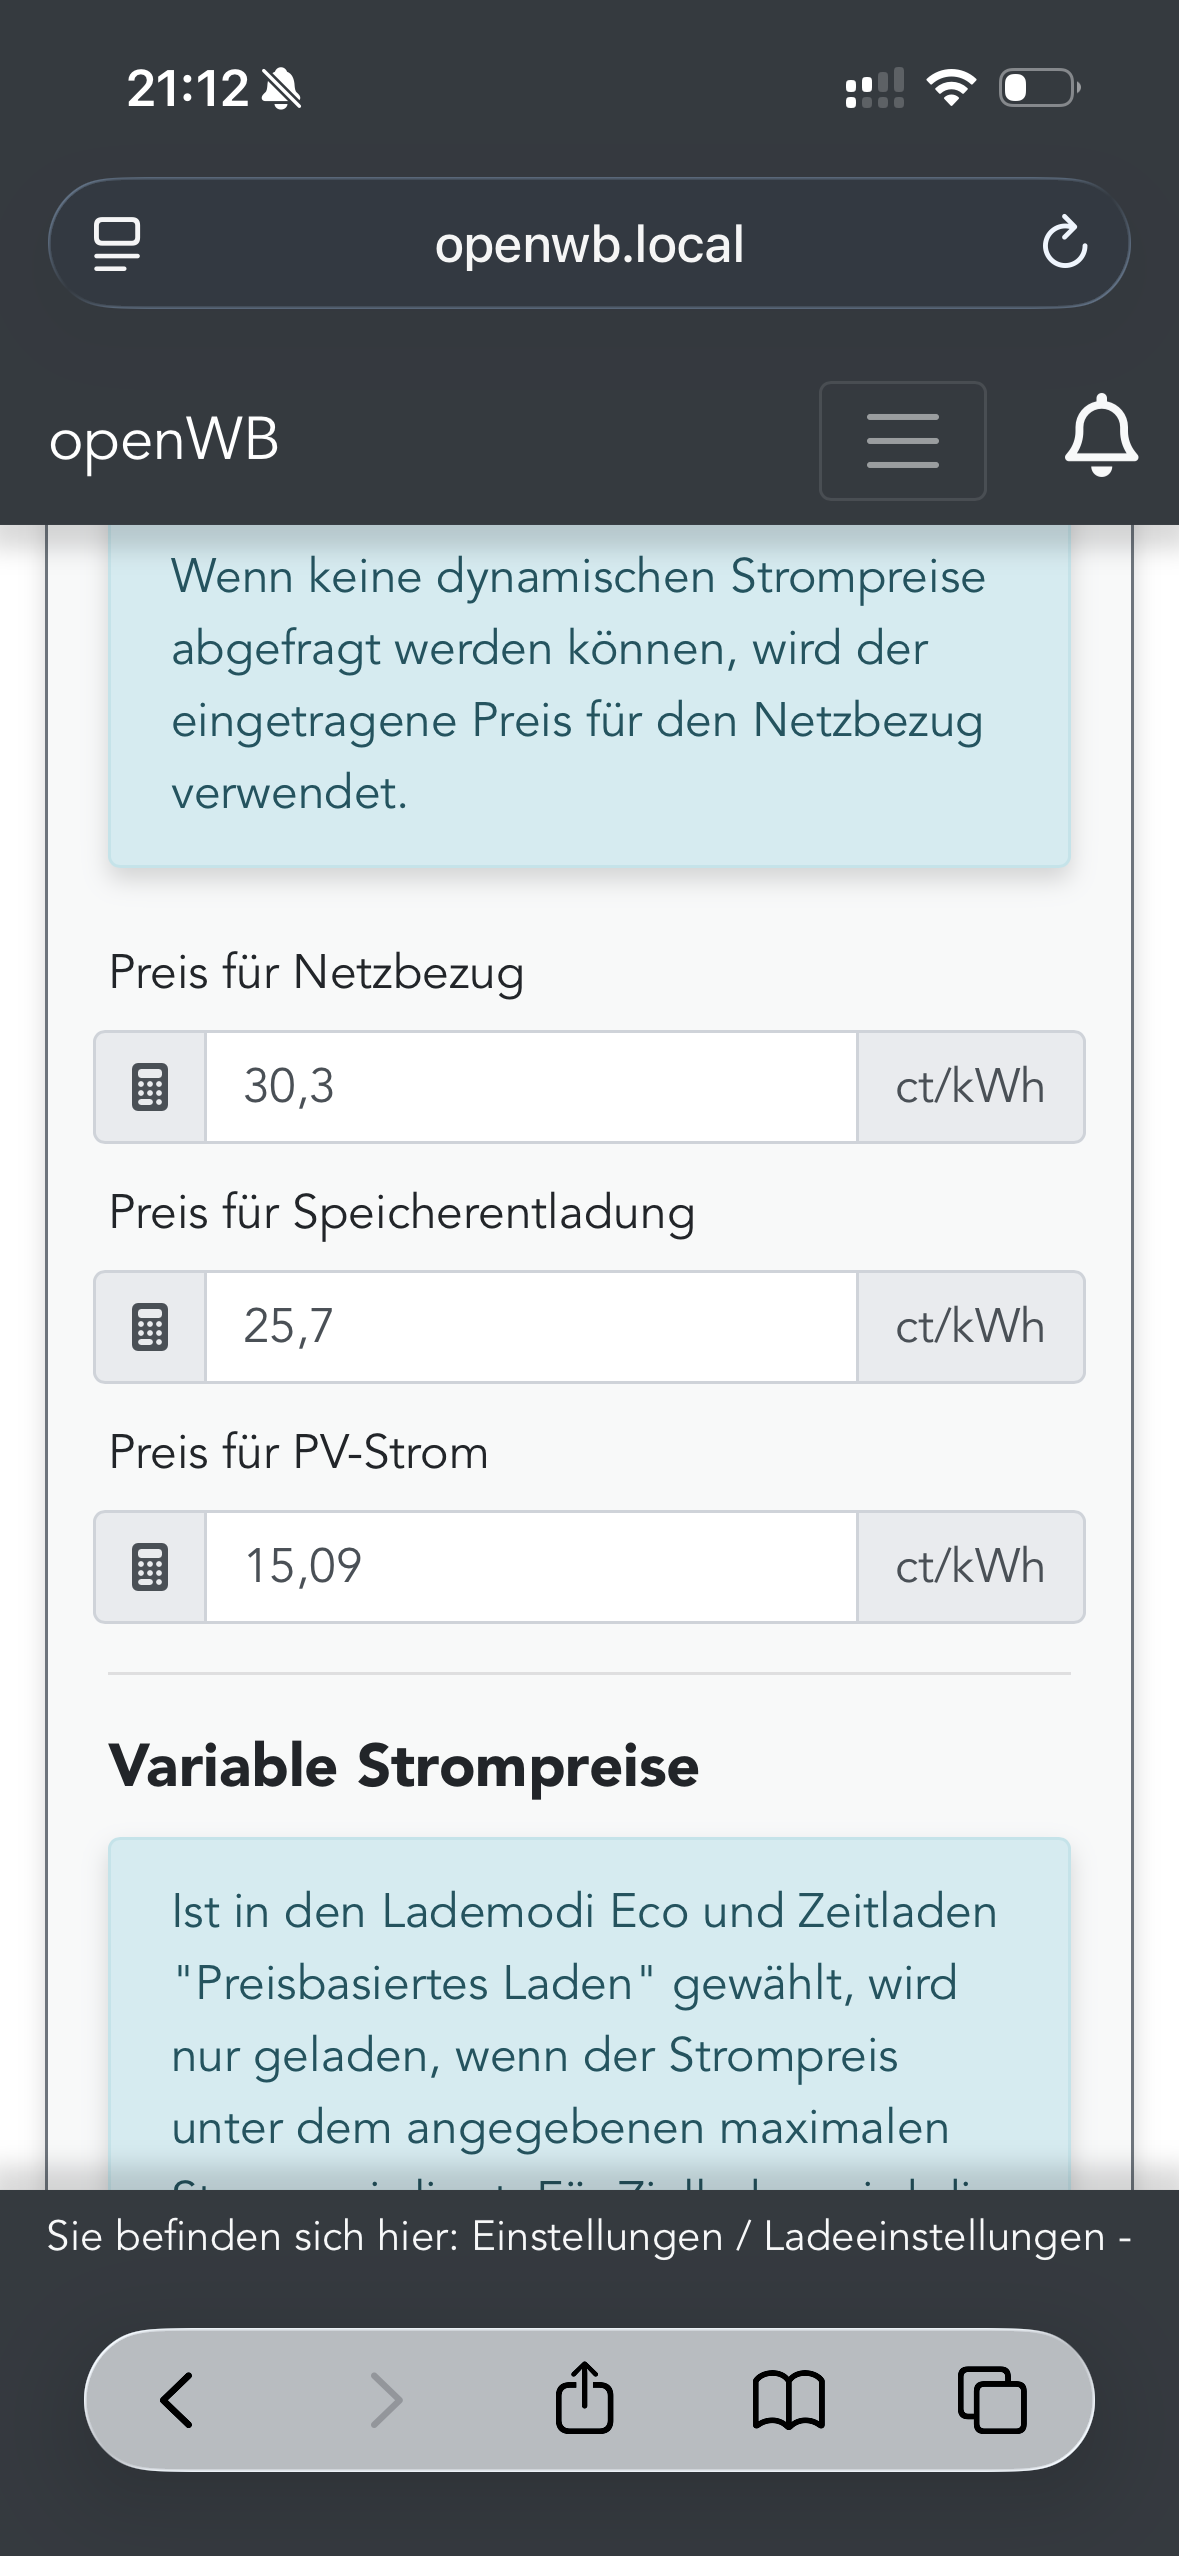Go back with the browser back arrow
The height and width of the screenshot is (2556, 1179).
[x=177, y=2400]
